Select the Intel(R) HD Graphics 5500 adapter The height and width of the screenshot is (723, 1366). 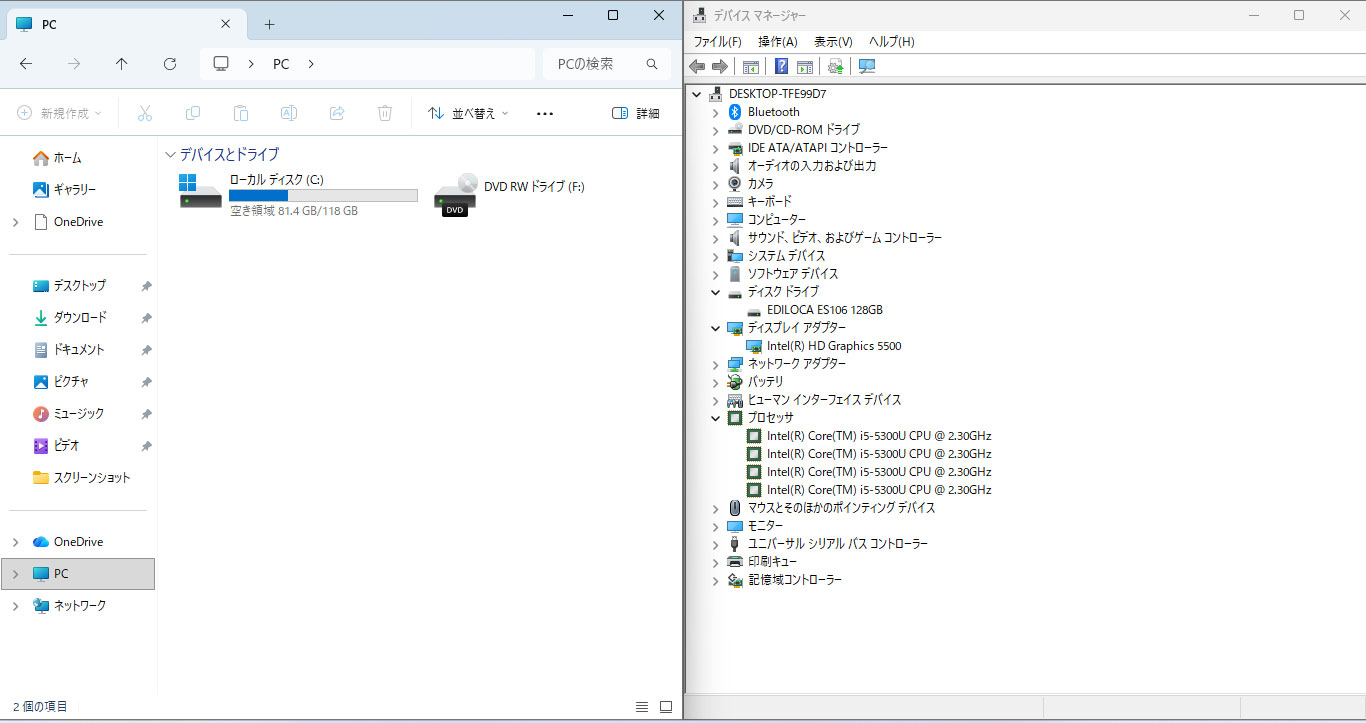[833, 346]
